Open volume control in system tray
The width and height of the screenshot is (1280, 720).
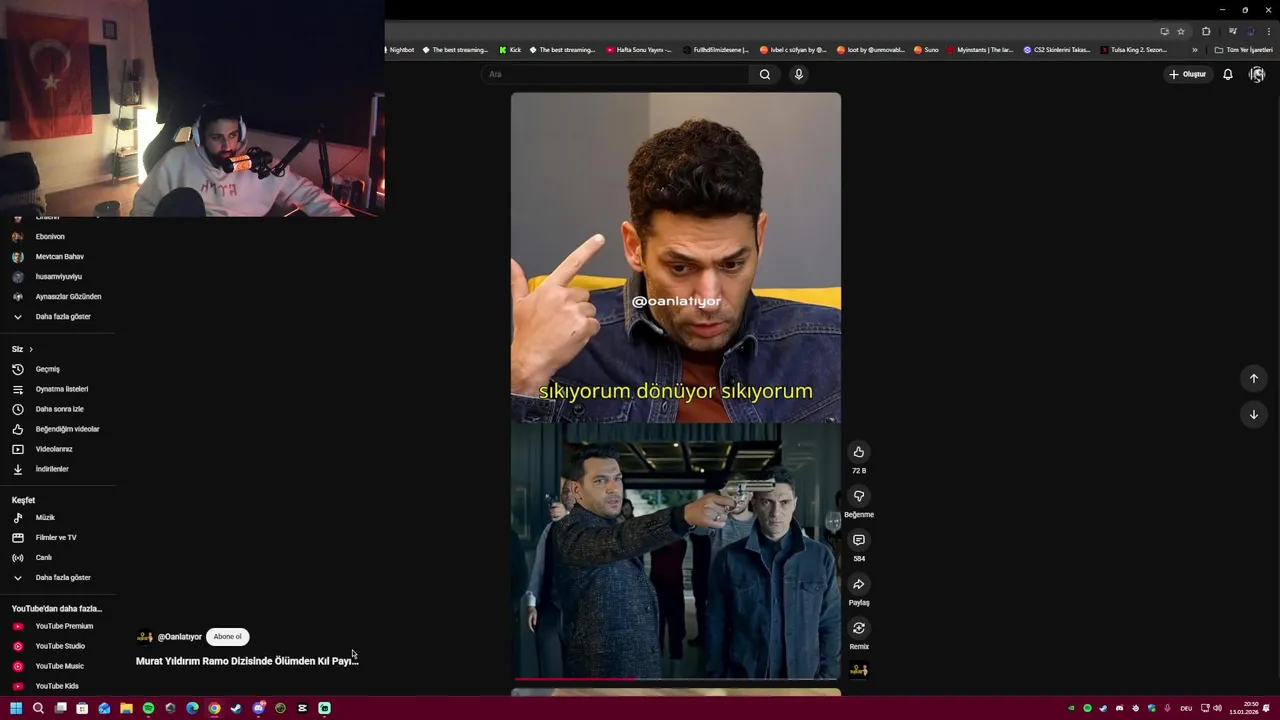(x=1217, y=708)
